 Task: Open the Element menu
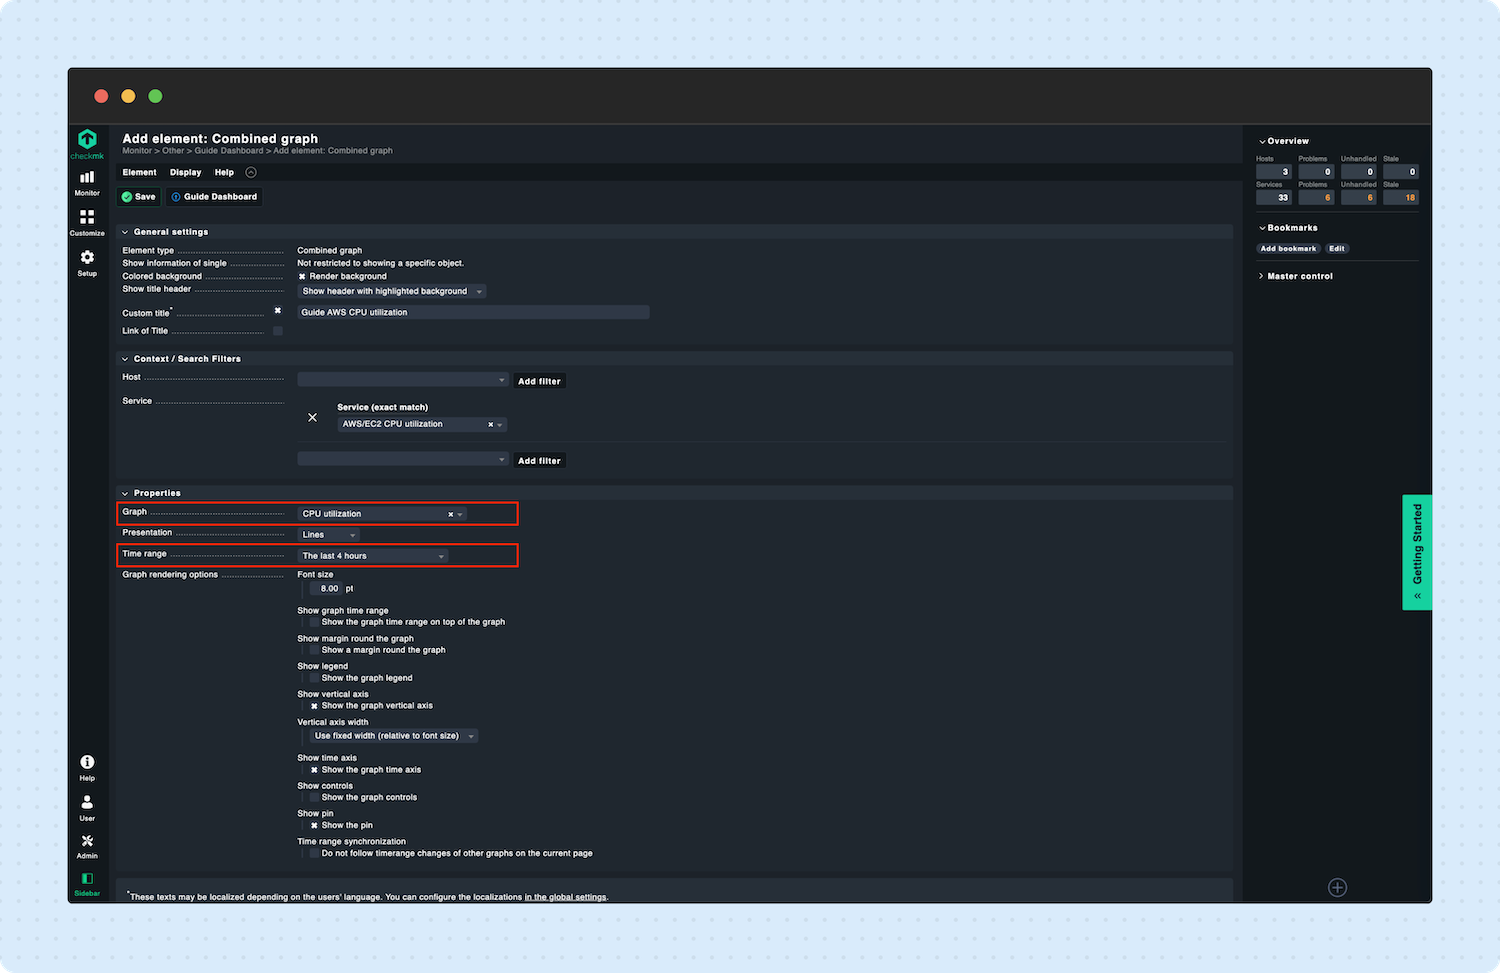tap(139, 172)
